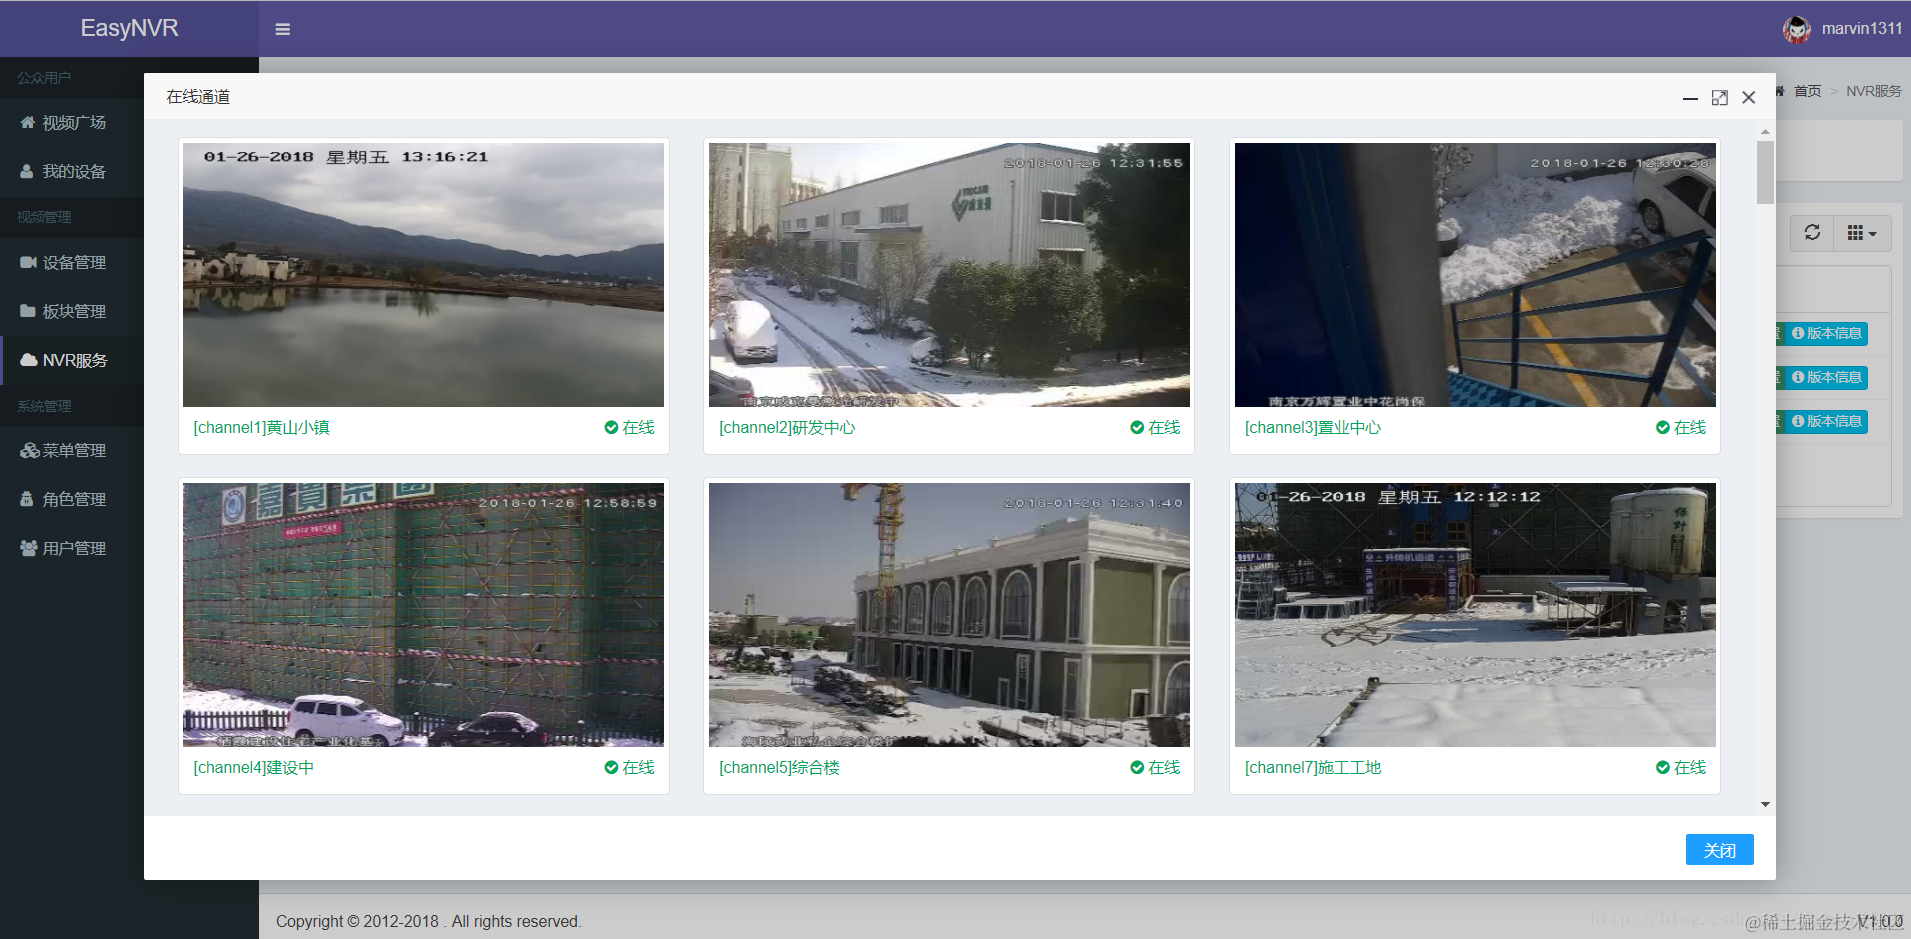Image resolution: width=1911 pixels, height=939 pixels.
Task: Open the channel2 研发中心 video thumbnail
Action: pos(949,275)
